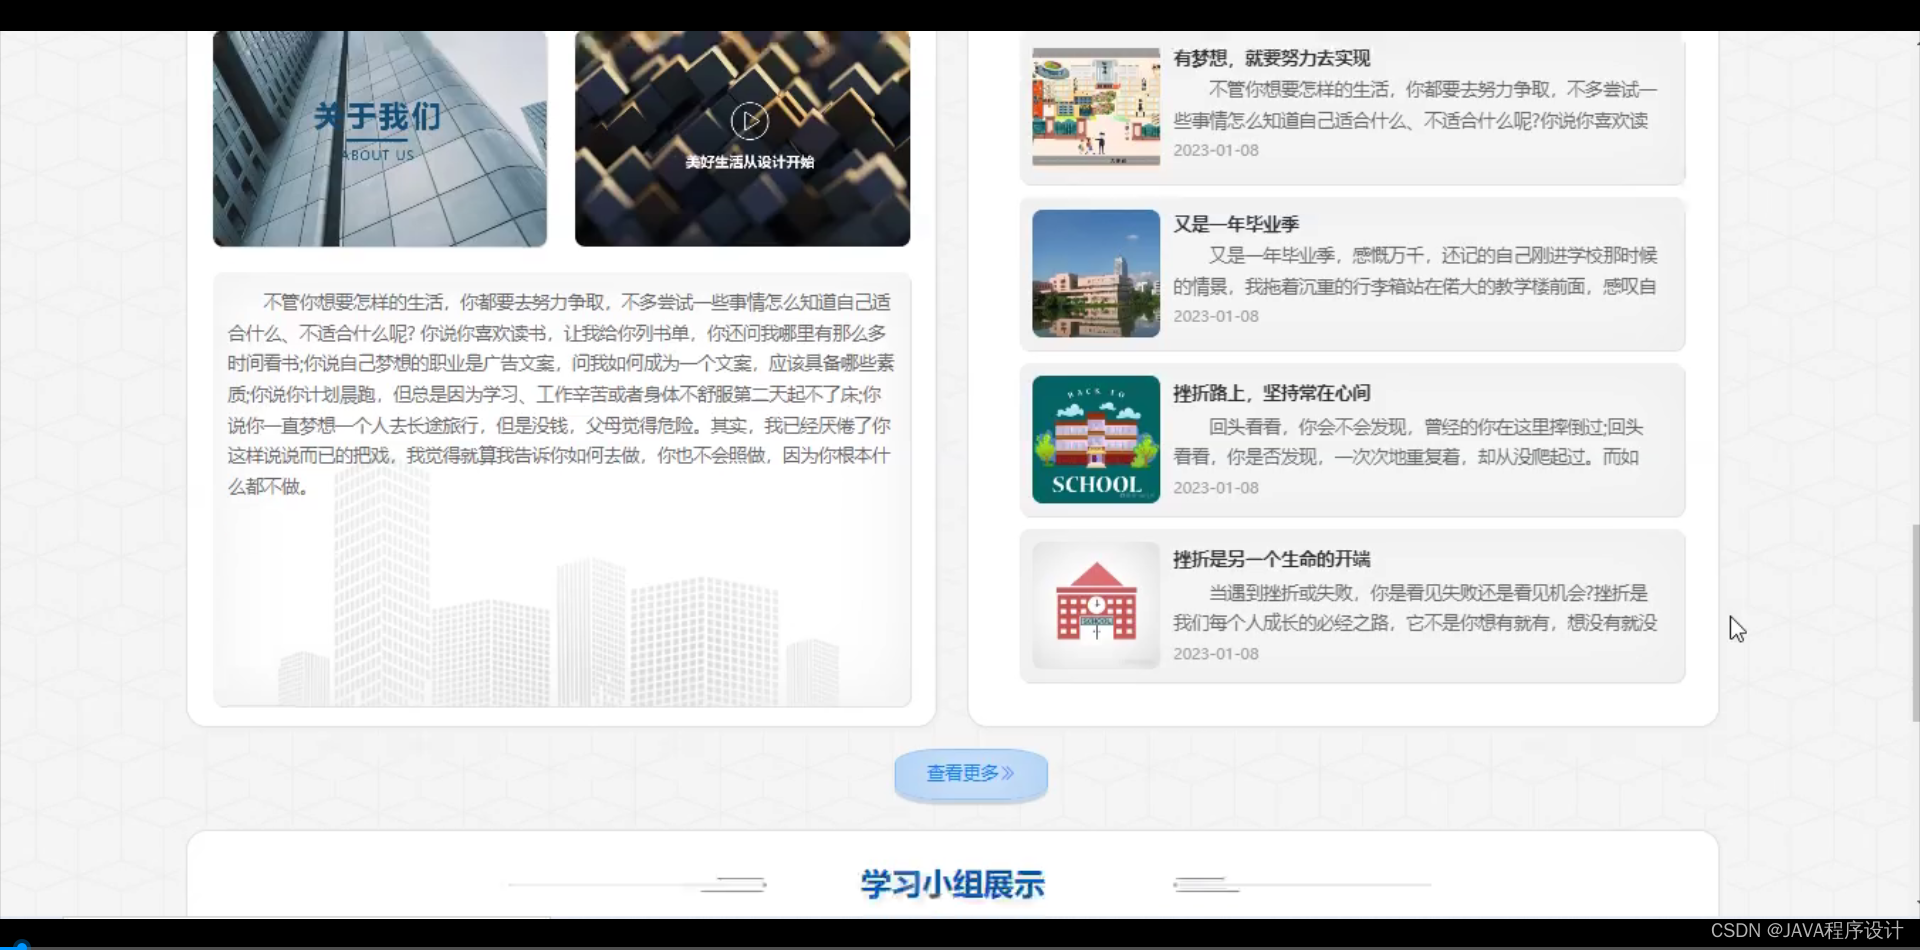Open the article 挫折路上，坚持常在心间

click(x=1273, y=393)
